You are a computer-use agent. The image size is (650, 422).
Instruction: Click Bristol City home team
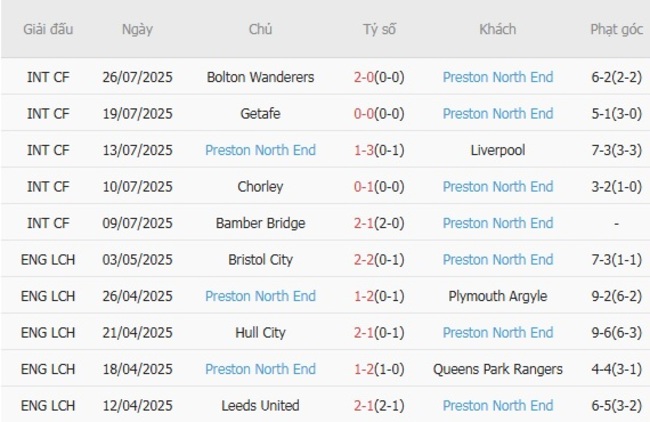click(x=260, y=260)
